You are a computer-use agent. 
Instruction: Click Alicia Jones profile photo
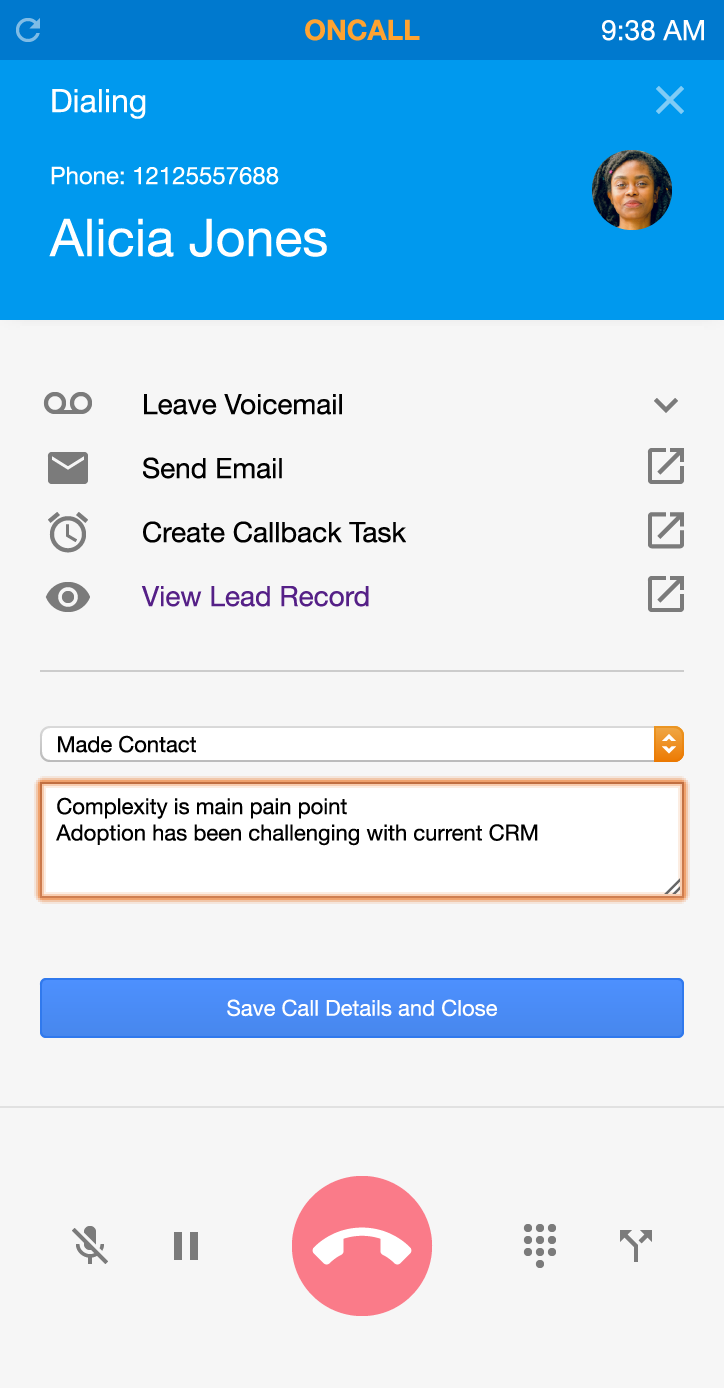pos(632,190)
